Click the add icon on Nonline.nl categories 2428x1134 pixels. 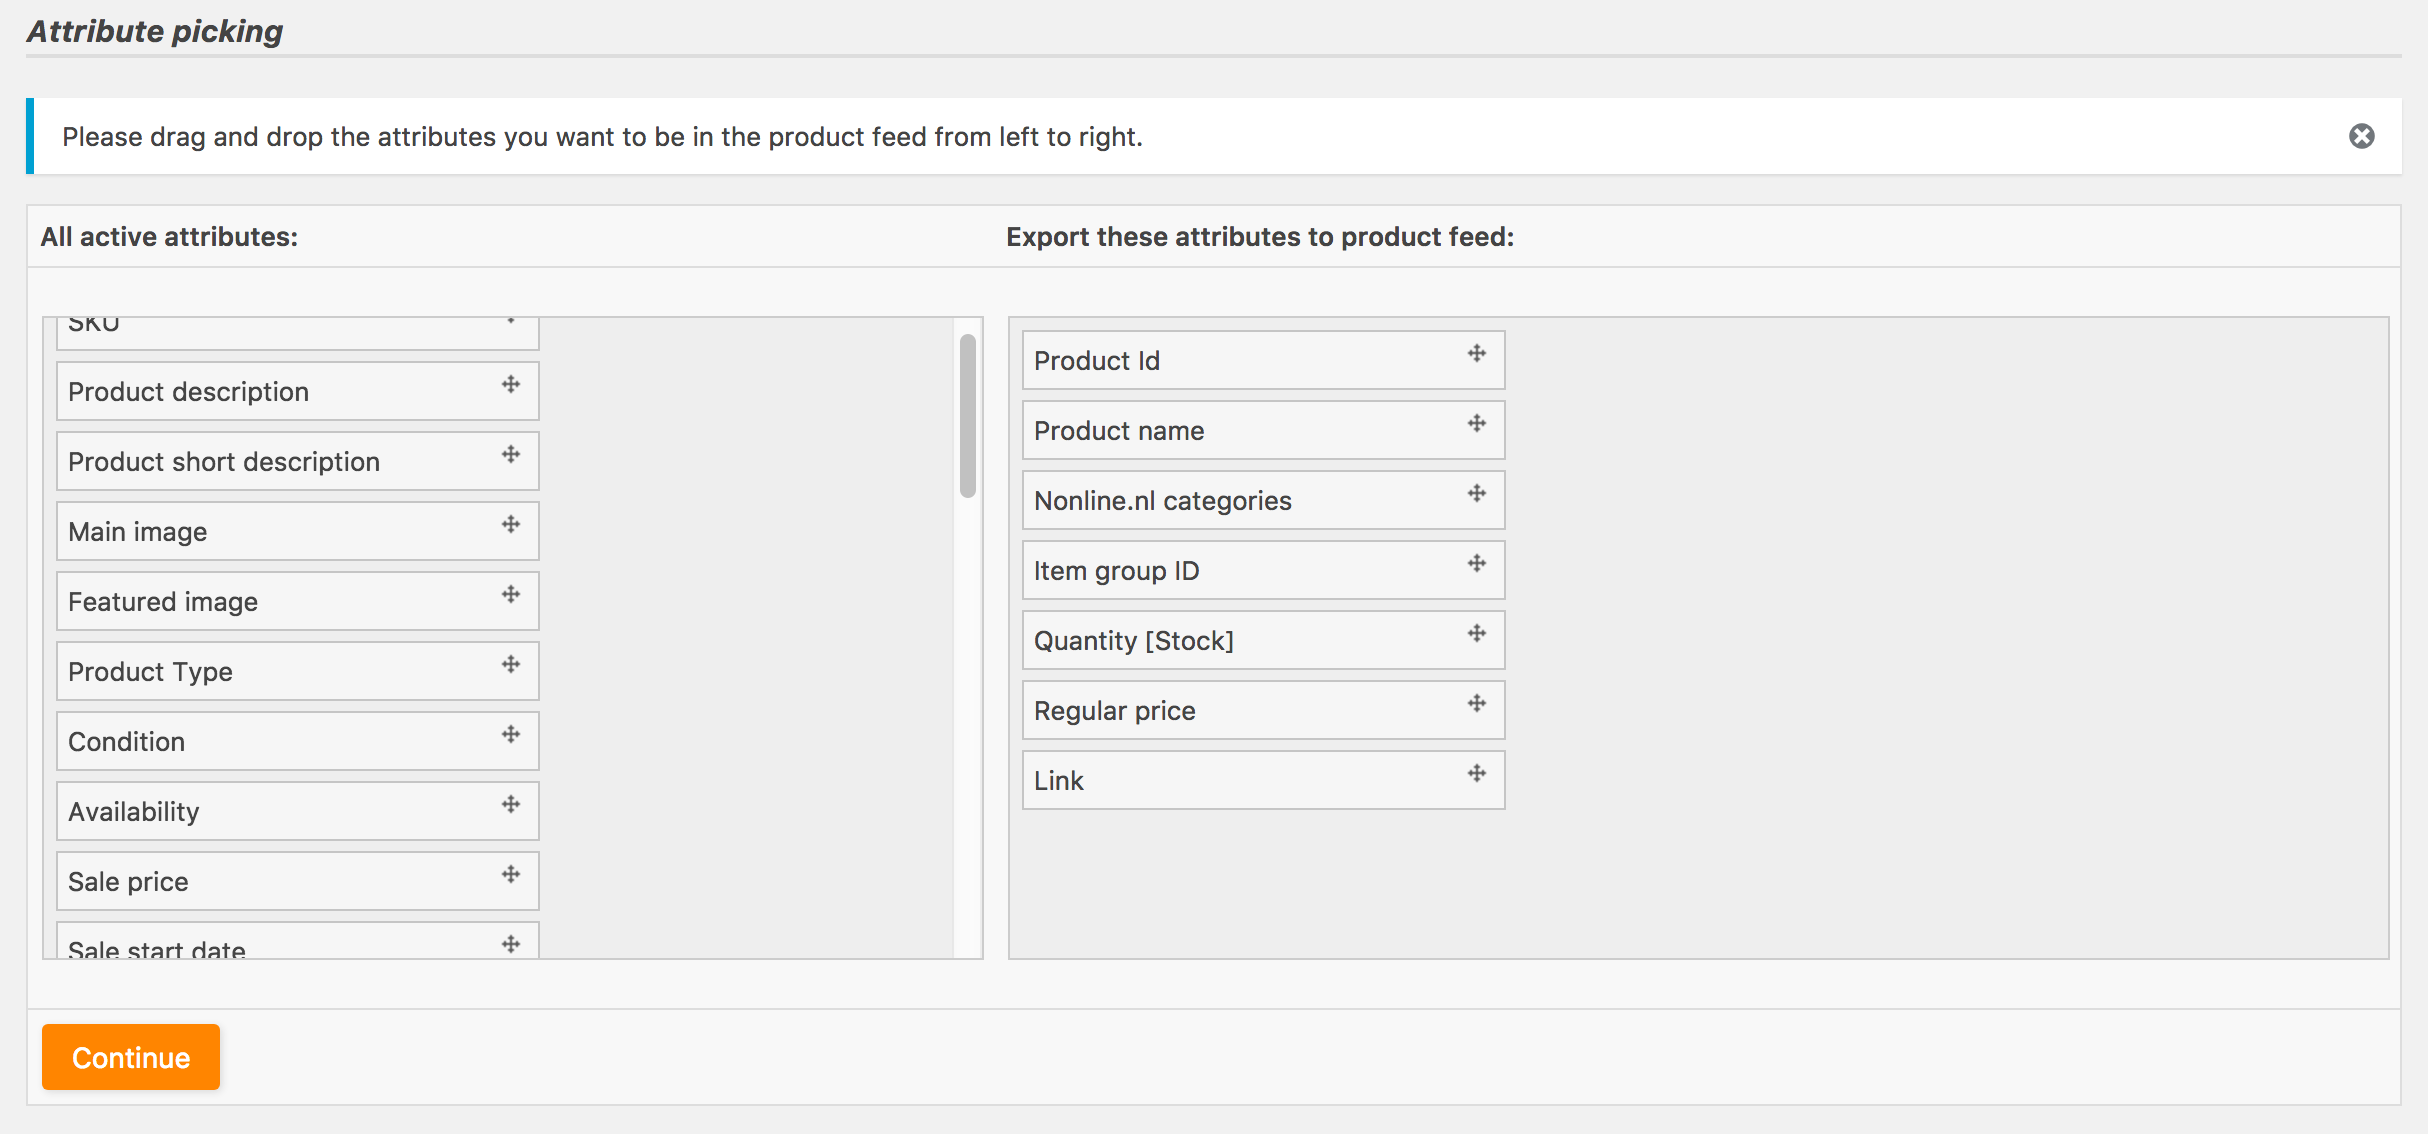[1476, 493]
